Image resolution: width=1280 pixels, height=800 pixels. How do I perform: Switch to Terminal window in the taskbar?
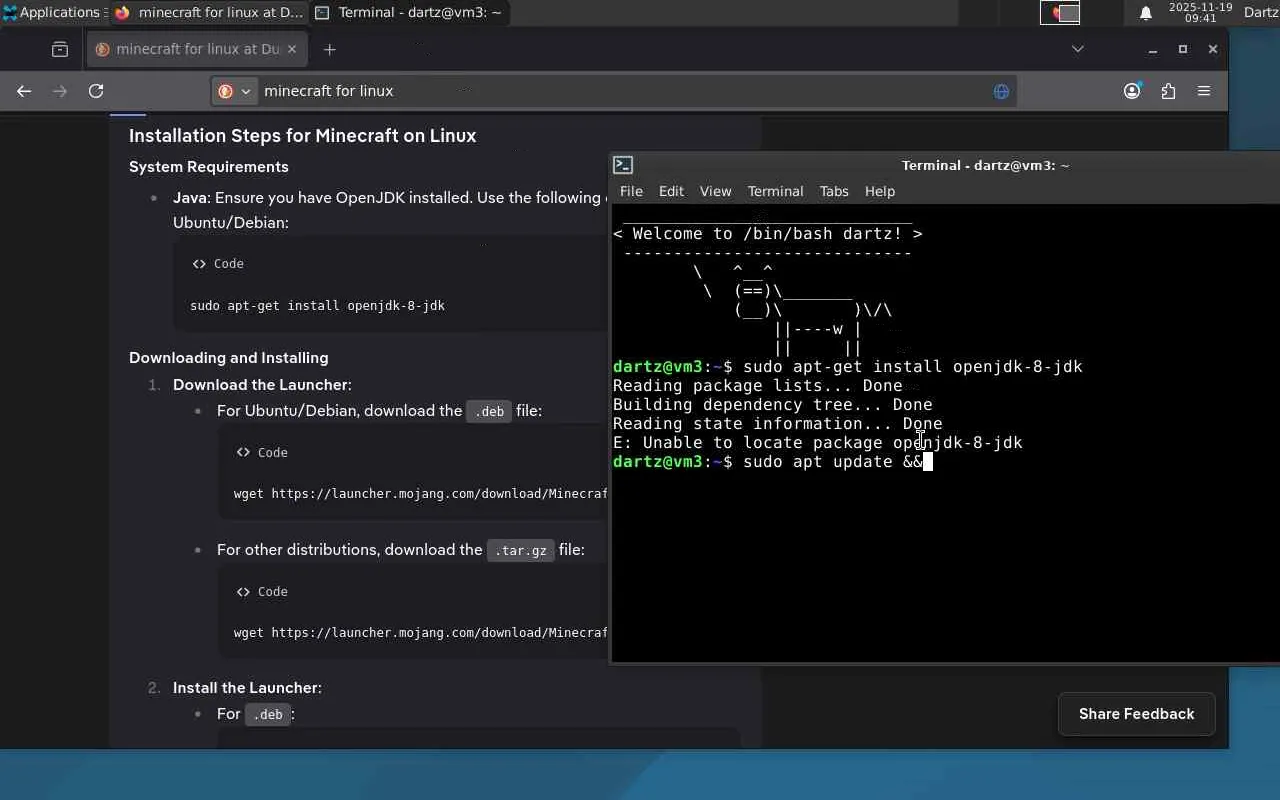tap(408, 13)
